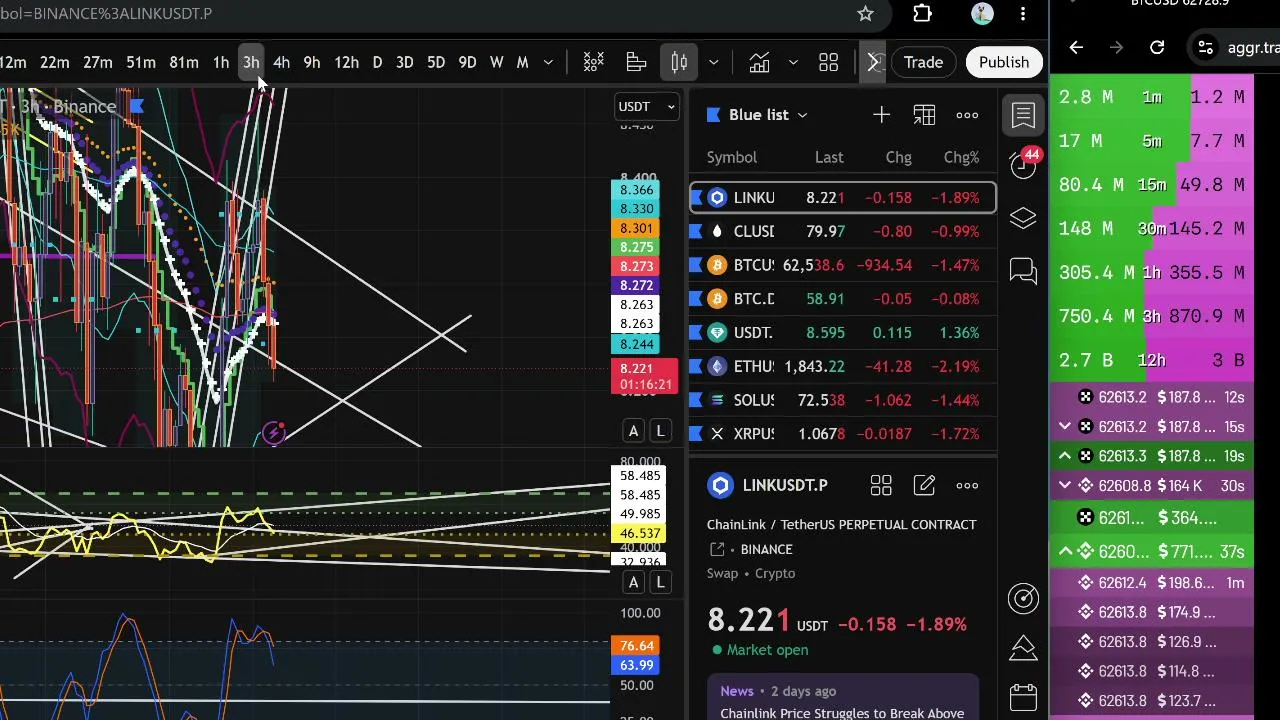Screen dimensions: 1280x720
Task: Open the bar-style selector with crossed candles
Action: pyautogui.click(x=594, y=63)
